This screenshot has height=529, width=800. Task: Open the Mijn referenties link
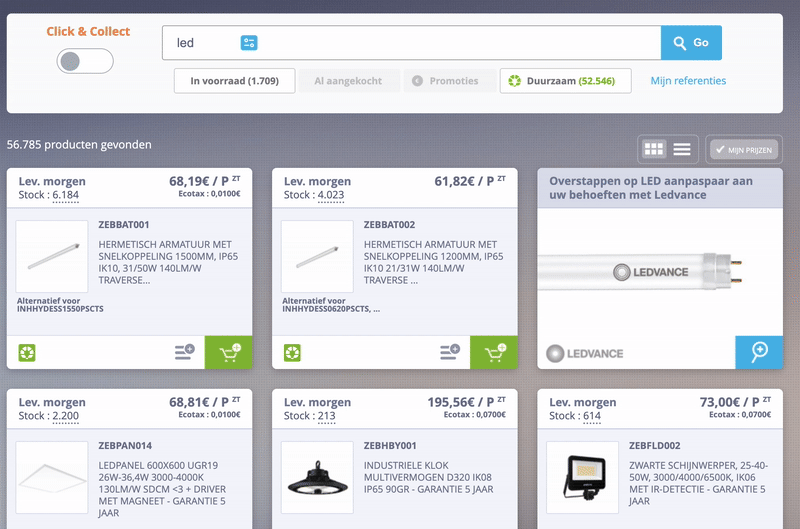click(688, 81)
